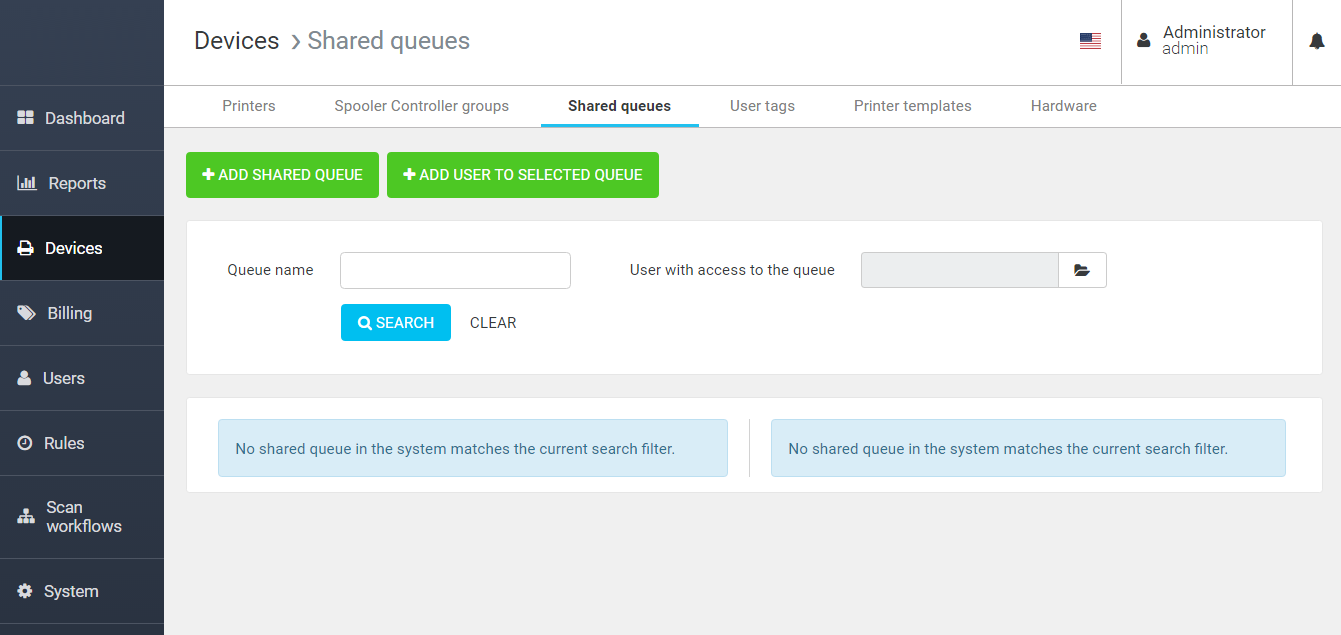Click the Reports bar chart icon
This screenshot has width=1341, height=635.
27,183
